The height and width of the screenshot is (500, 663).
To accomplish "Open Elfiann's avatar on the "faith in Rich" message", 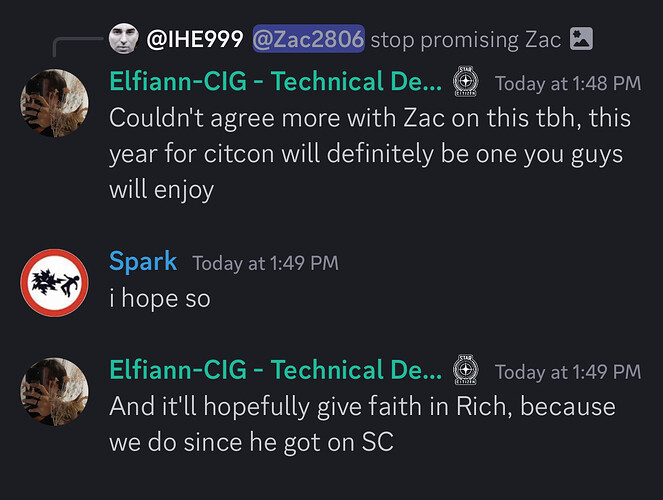I will 55,392.
